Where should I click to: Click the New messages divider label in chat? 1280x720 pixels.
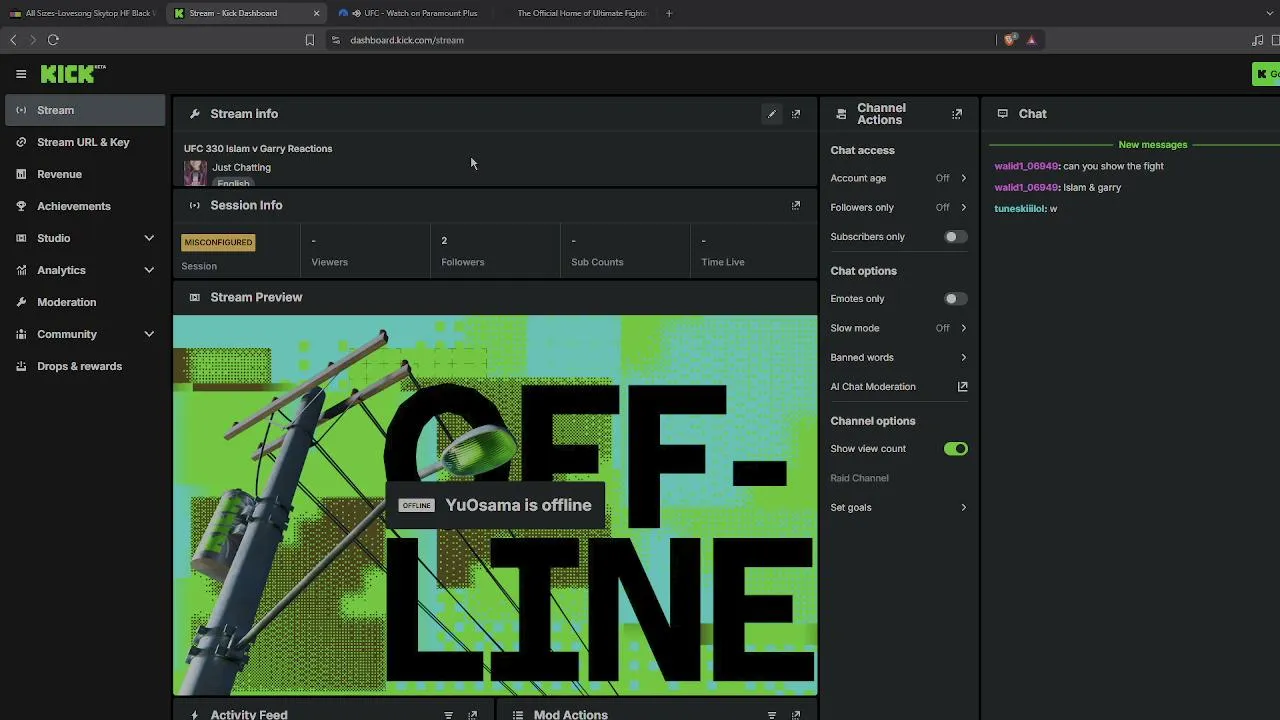(x=1153, y=145)
